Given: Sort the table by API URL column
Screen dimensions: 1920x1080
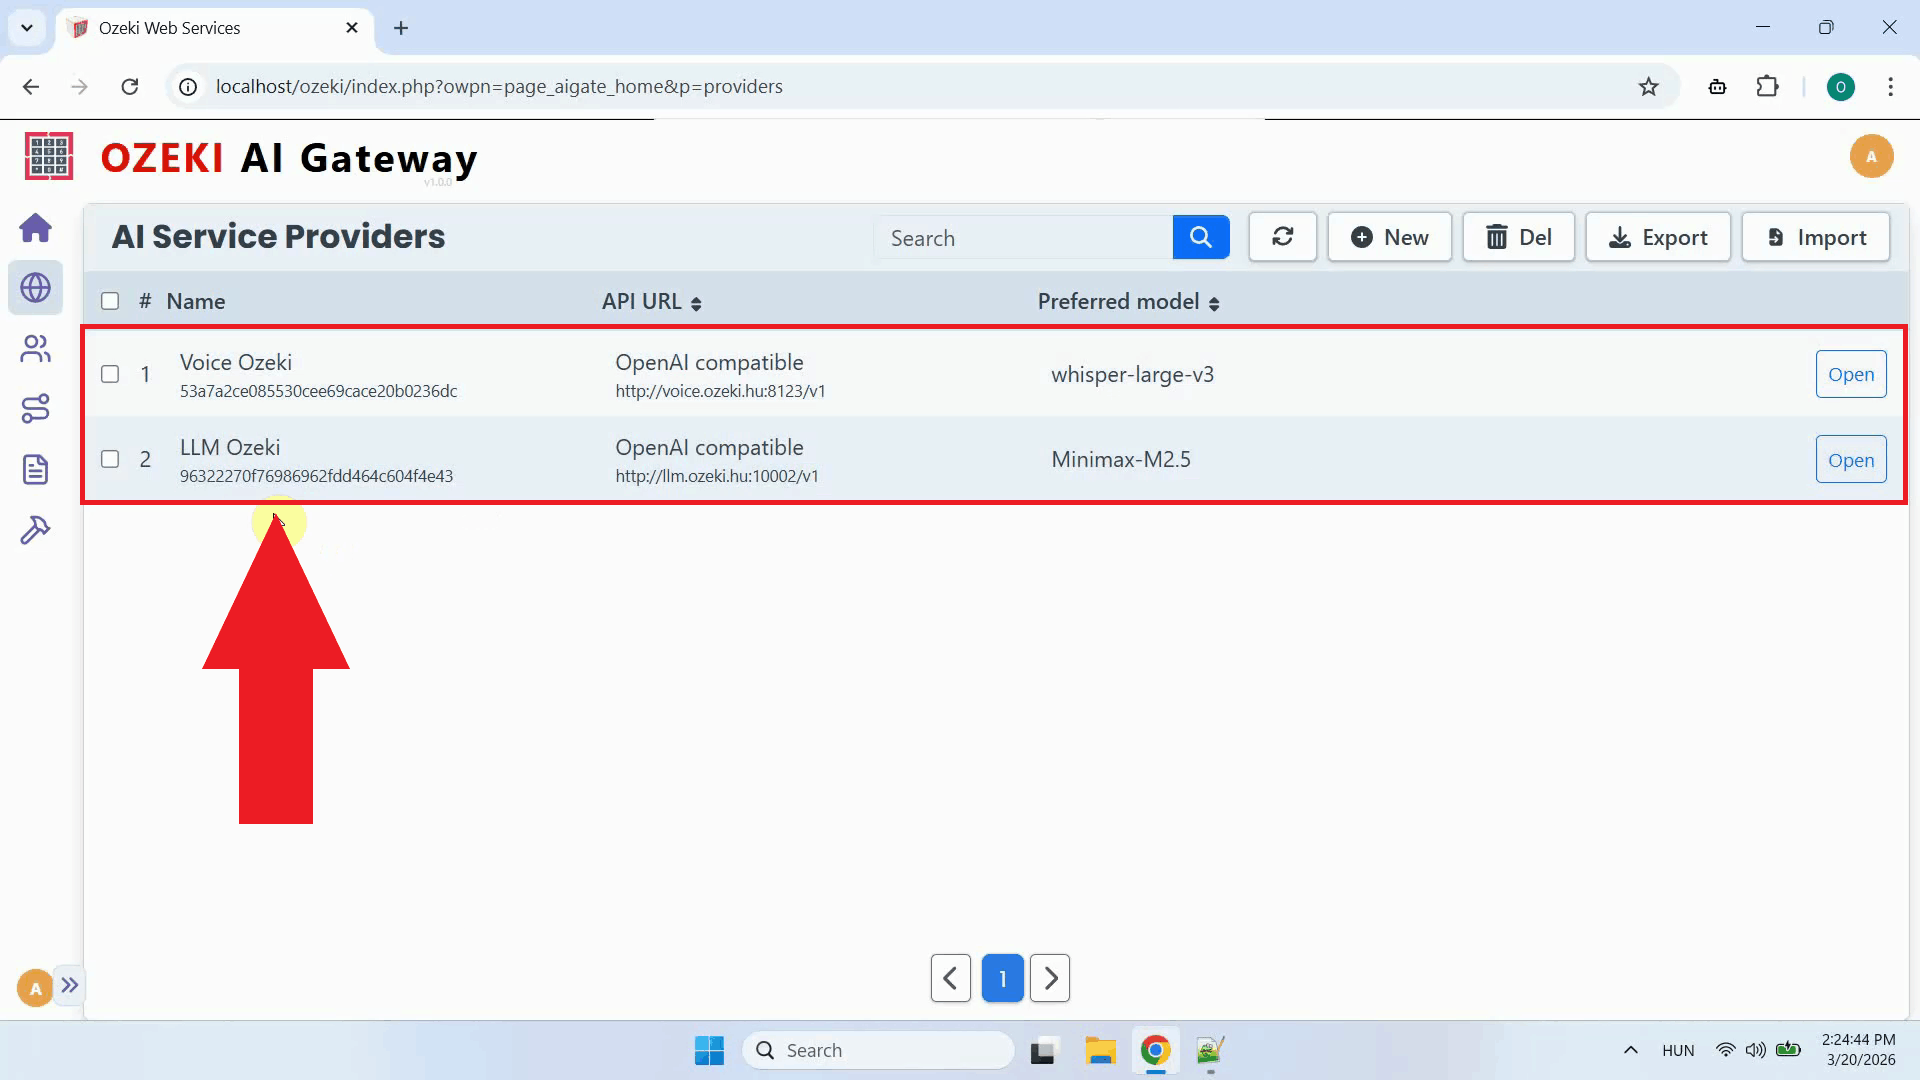Looking at the screenshot, I should coord(696,302).
